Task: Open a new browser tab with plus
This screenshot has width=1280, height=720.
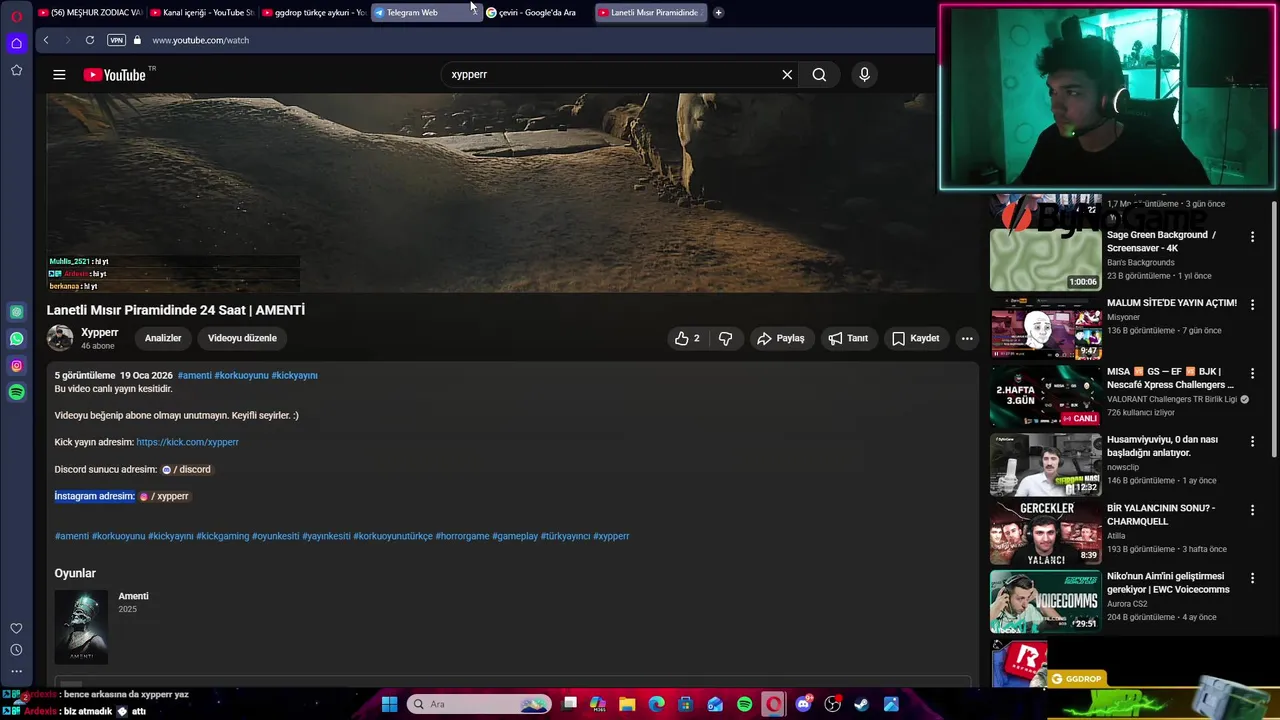Action: (x=718, y=13)
